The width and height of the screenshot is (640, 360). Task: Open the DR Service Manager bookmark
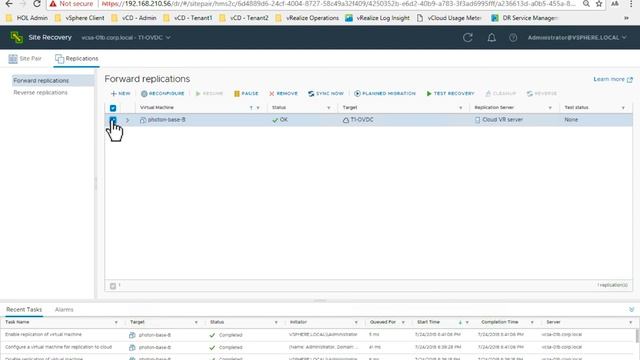point(524,18)
